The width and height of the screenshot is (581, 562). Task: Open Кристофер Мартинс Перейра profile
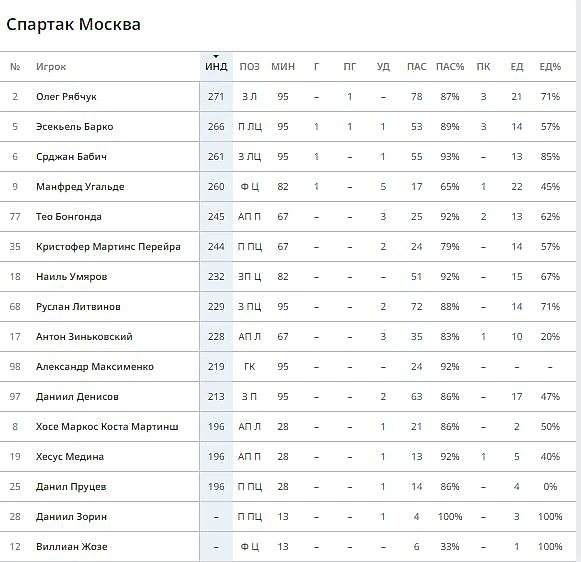[x=108, y=247]
